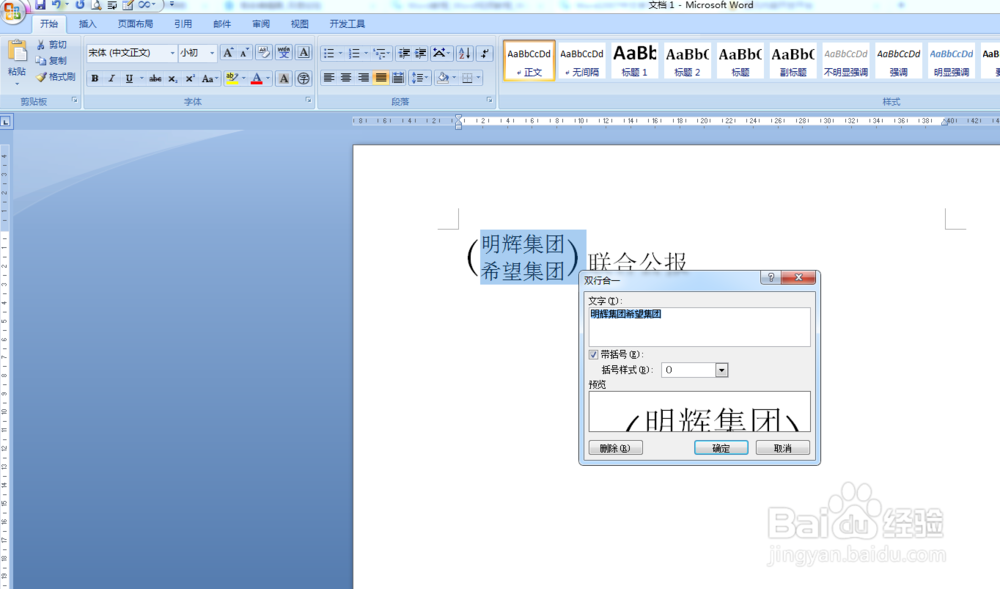1000x589 pixels.
Task: Cut selection with 剪切
Action: [x=51, y=45]
